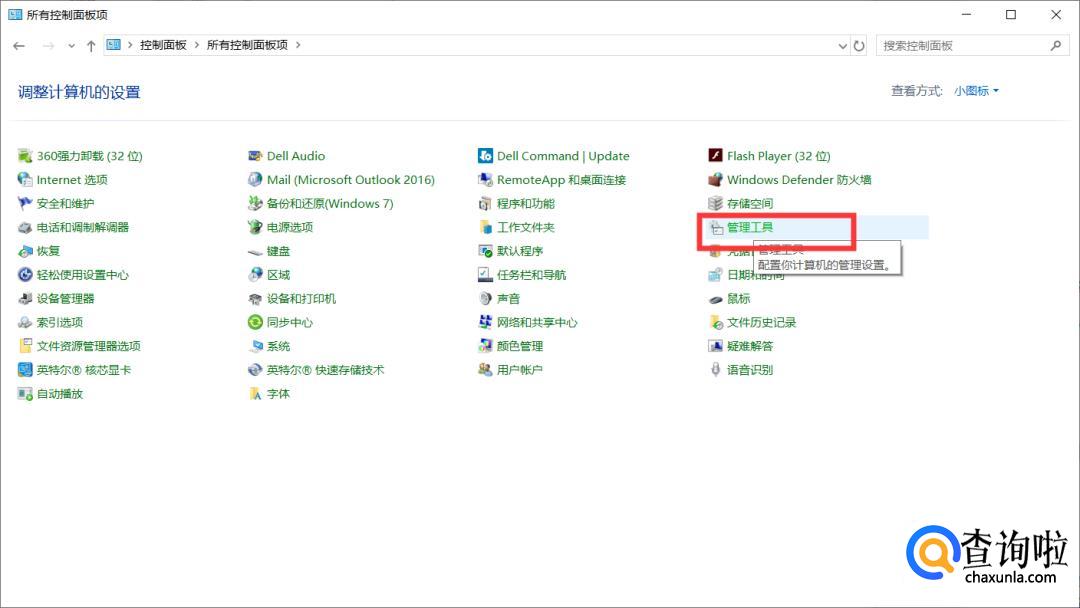Open 文件历史记录 link

coord(762,322)
